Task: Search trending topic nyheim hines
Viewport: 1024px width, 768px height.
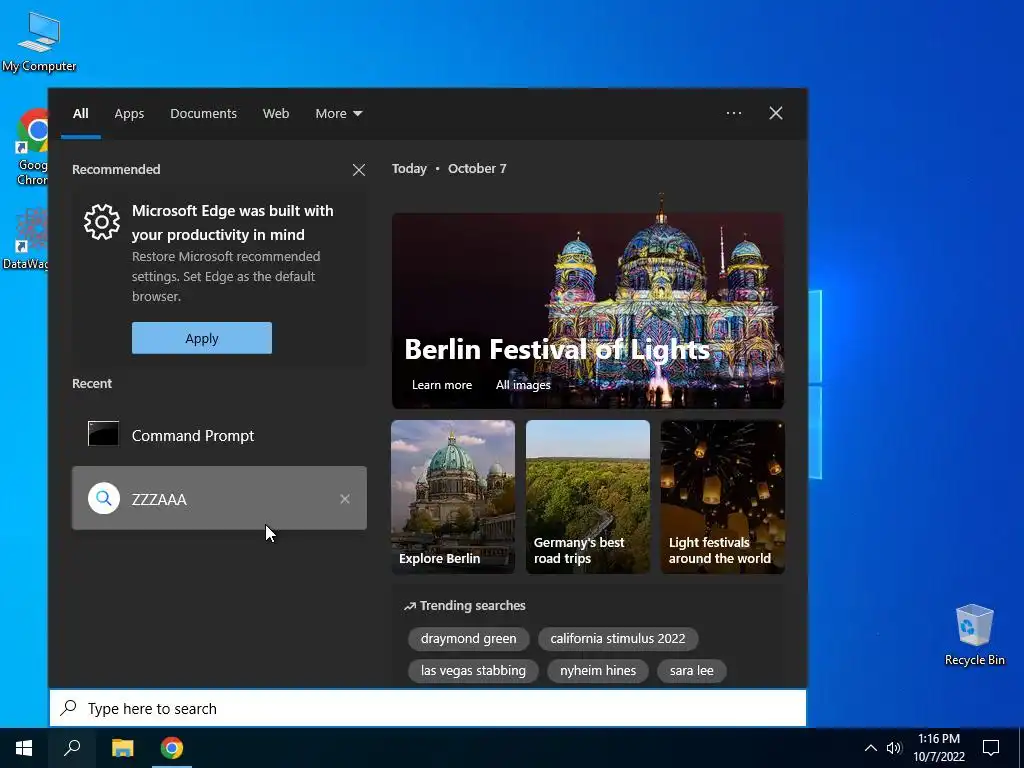Action: click(598, 671)
